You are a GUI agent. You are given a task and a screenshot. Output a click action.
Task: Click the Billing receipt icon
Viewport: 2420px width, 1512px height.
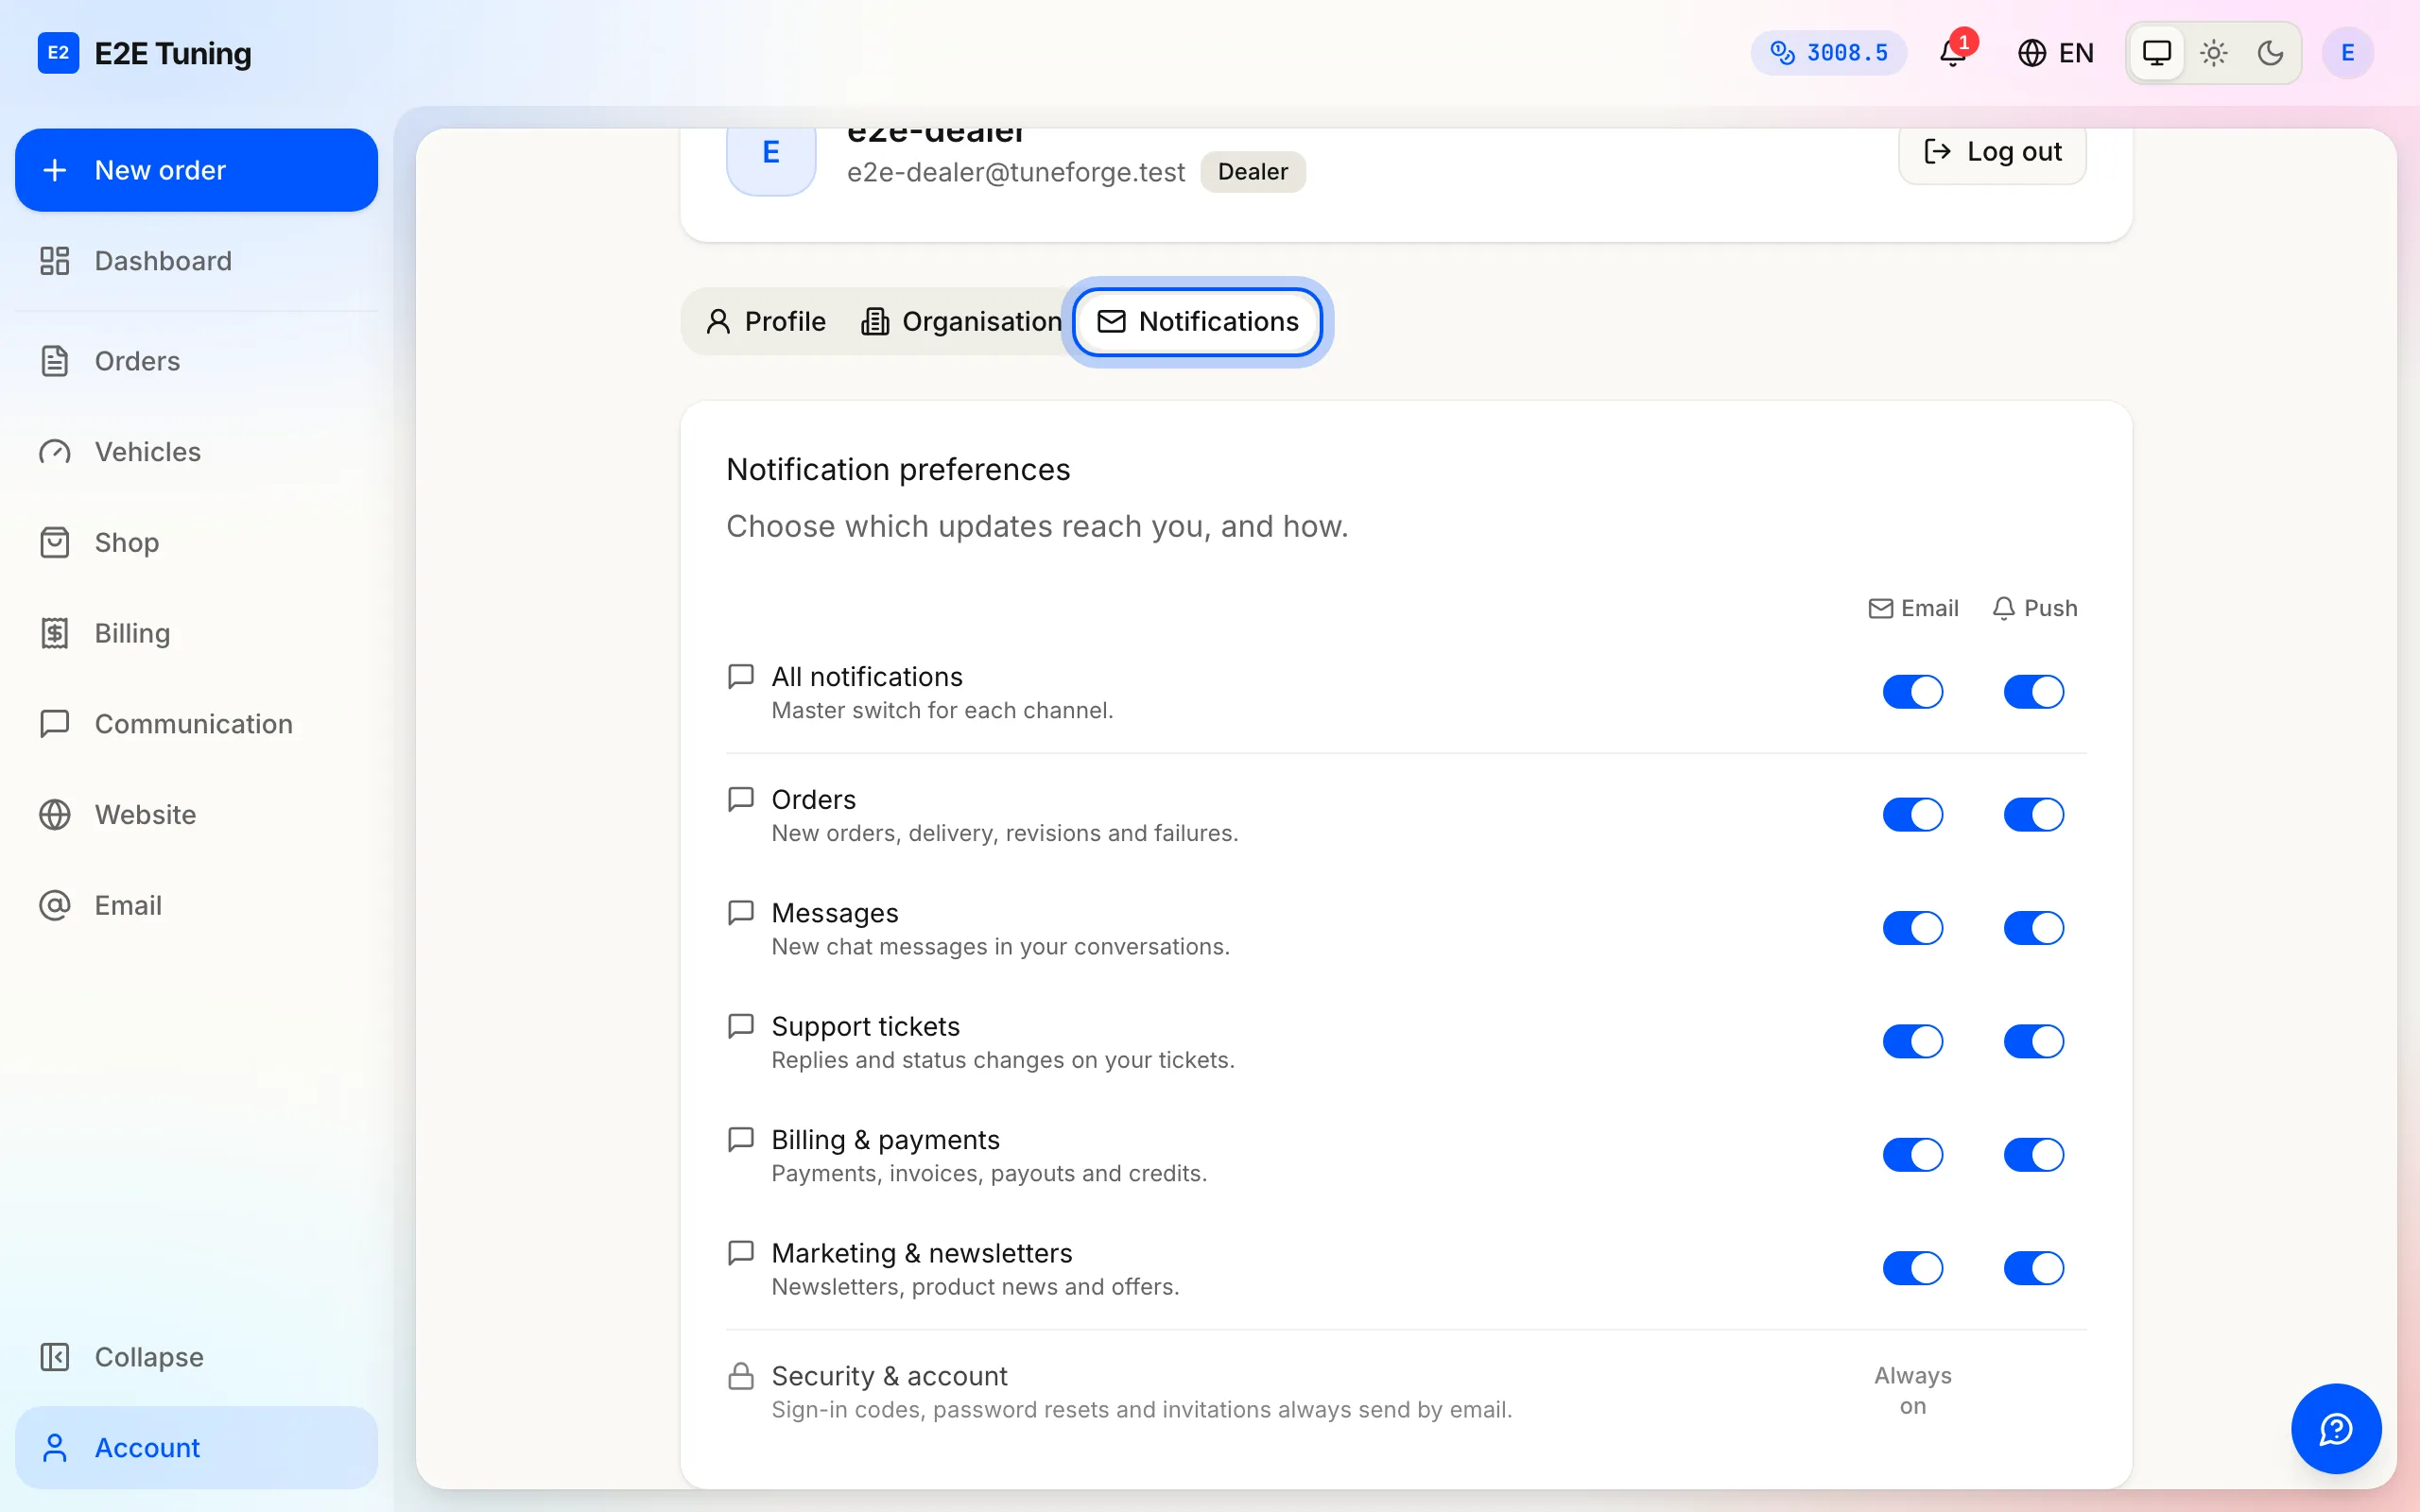click(54, 633)
